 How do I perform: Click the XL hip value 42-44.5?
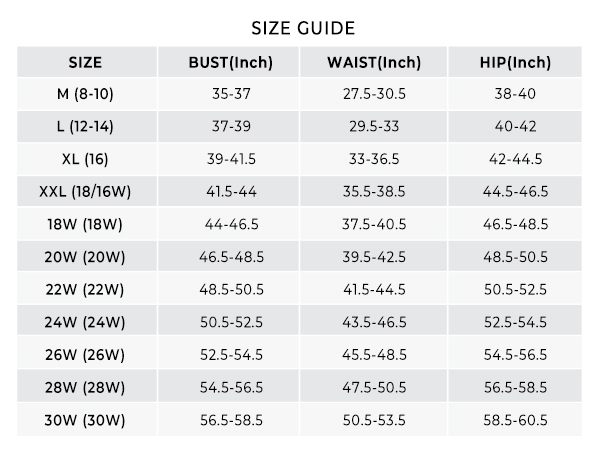click(515, 159)
